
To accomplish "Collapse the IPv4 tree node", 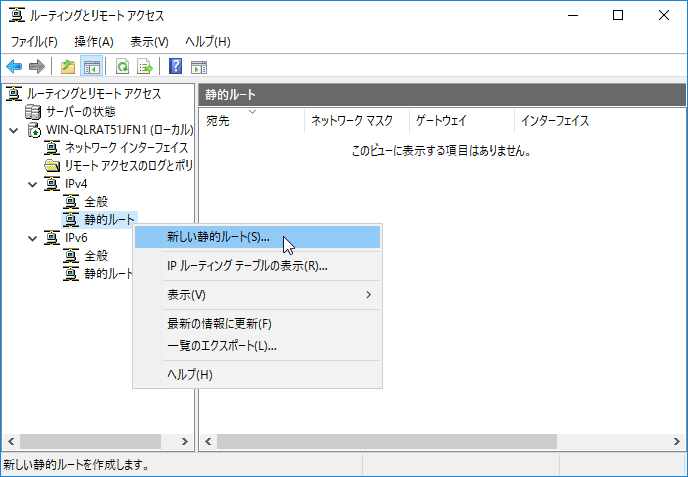I will (x=33, y=184).
